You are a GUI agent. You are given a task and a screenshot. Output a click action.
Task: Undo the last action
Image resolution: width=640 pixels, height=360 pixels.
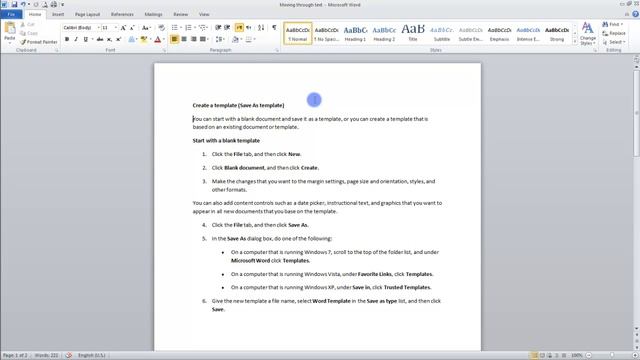coord(23,4)
